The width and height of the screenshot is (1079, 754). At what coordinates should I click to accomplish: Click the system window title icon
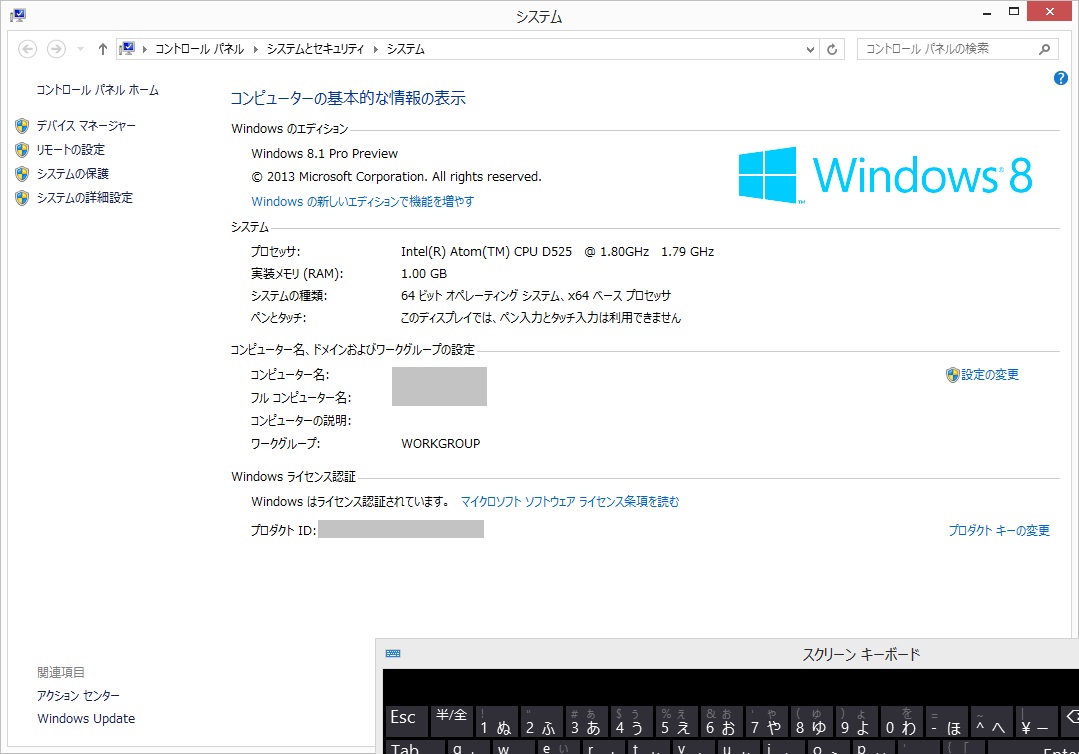[18, 15]
